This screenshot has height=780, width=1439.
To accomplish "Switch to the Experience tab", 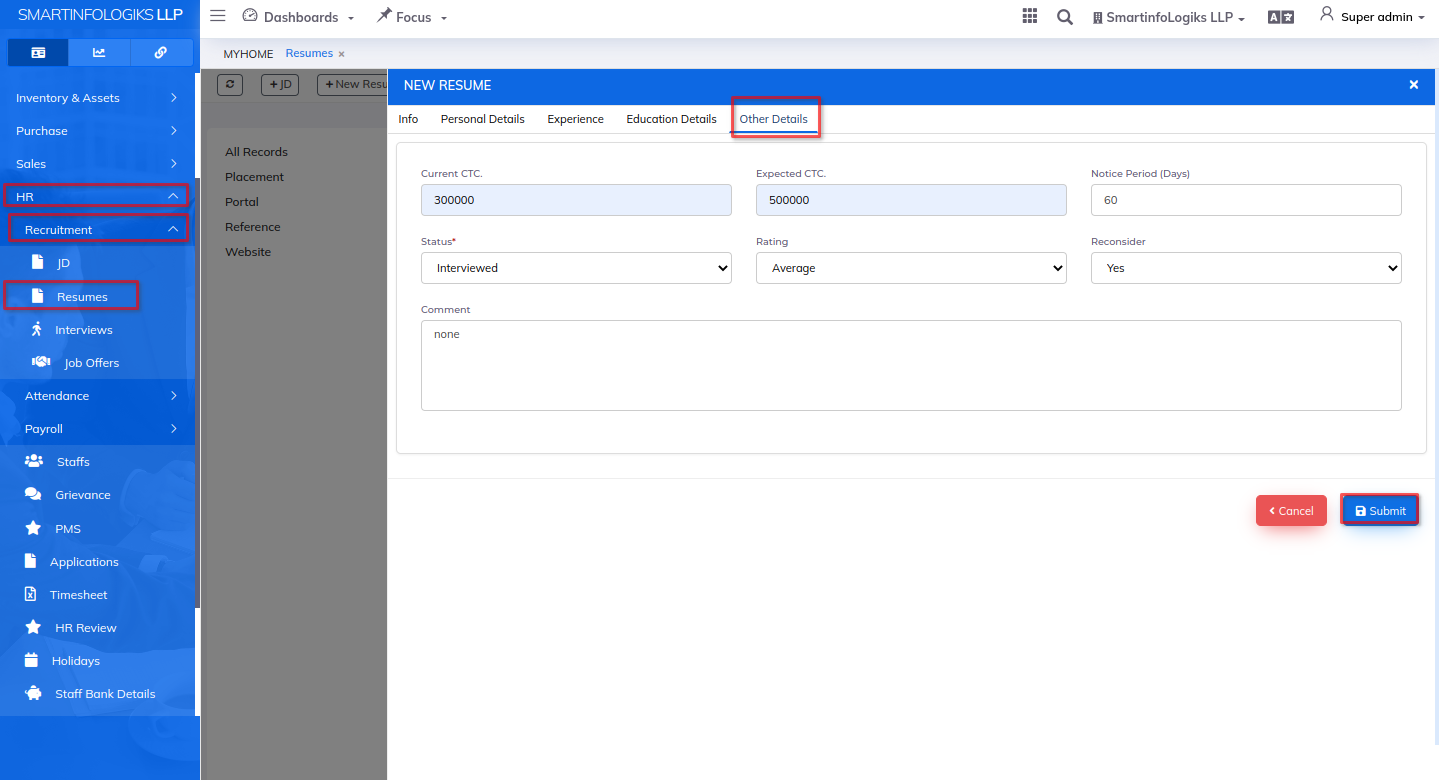I will pos(576,119).
